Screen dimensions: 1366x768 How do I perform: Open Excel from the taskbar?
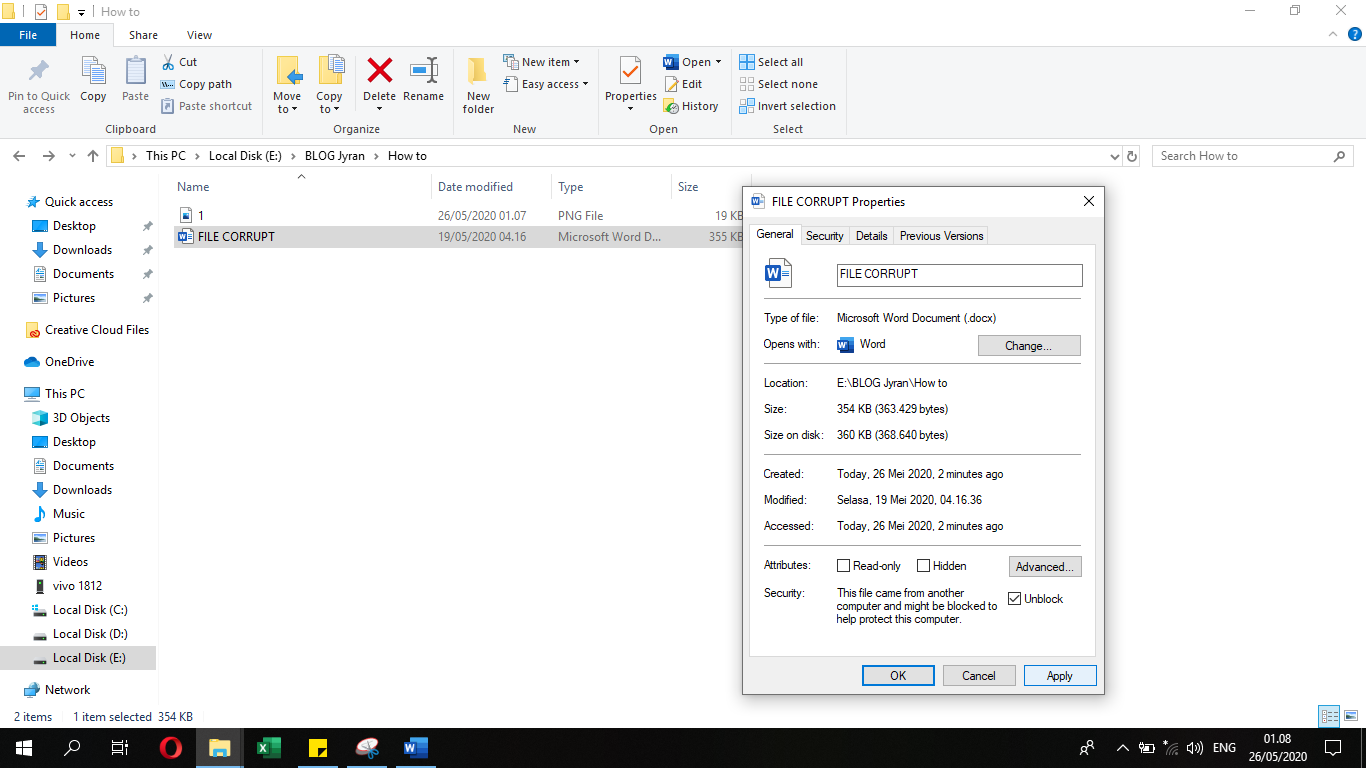pos(268,747)
